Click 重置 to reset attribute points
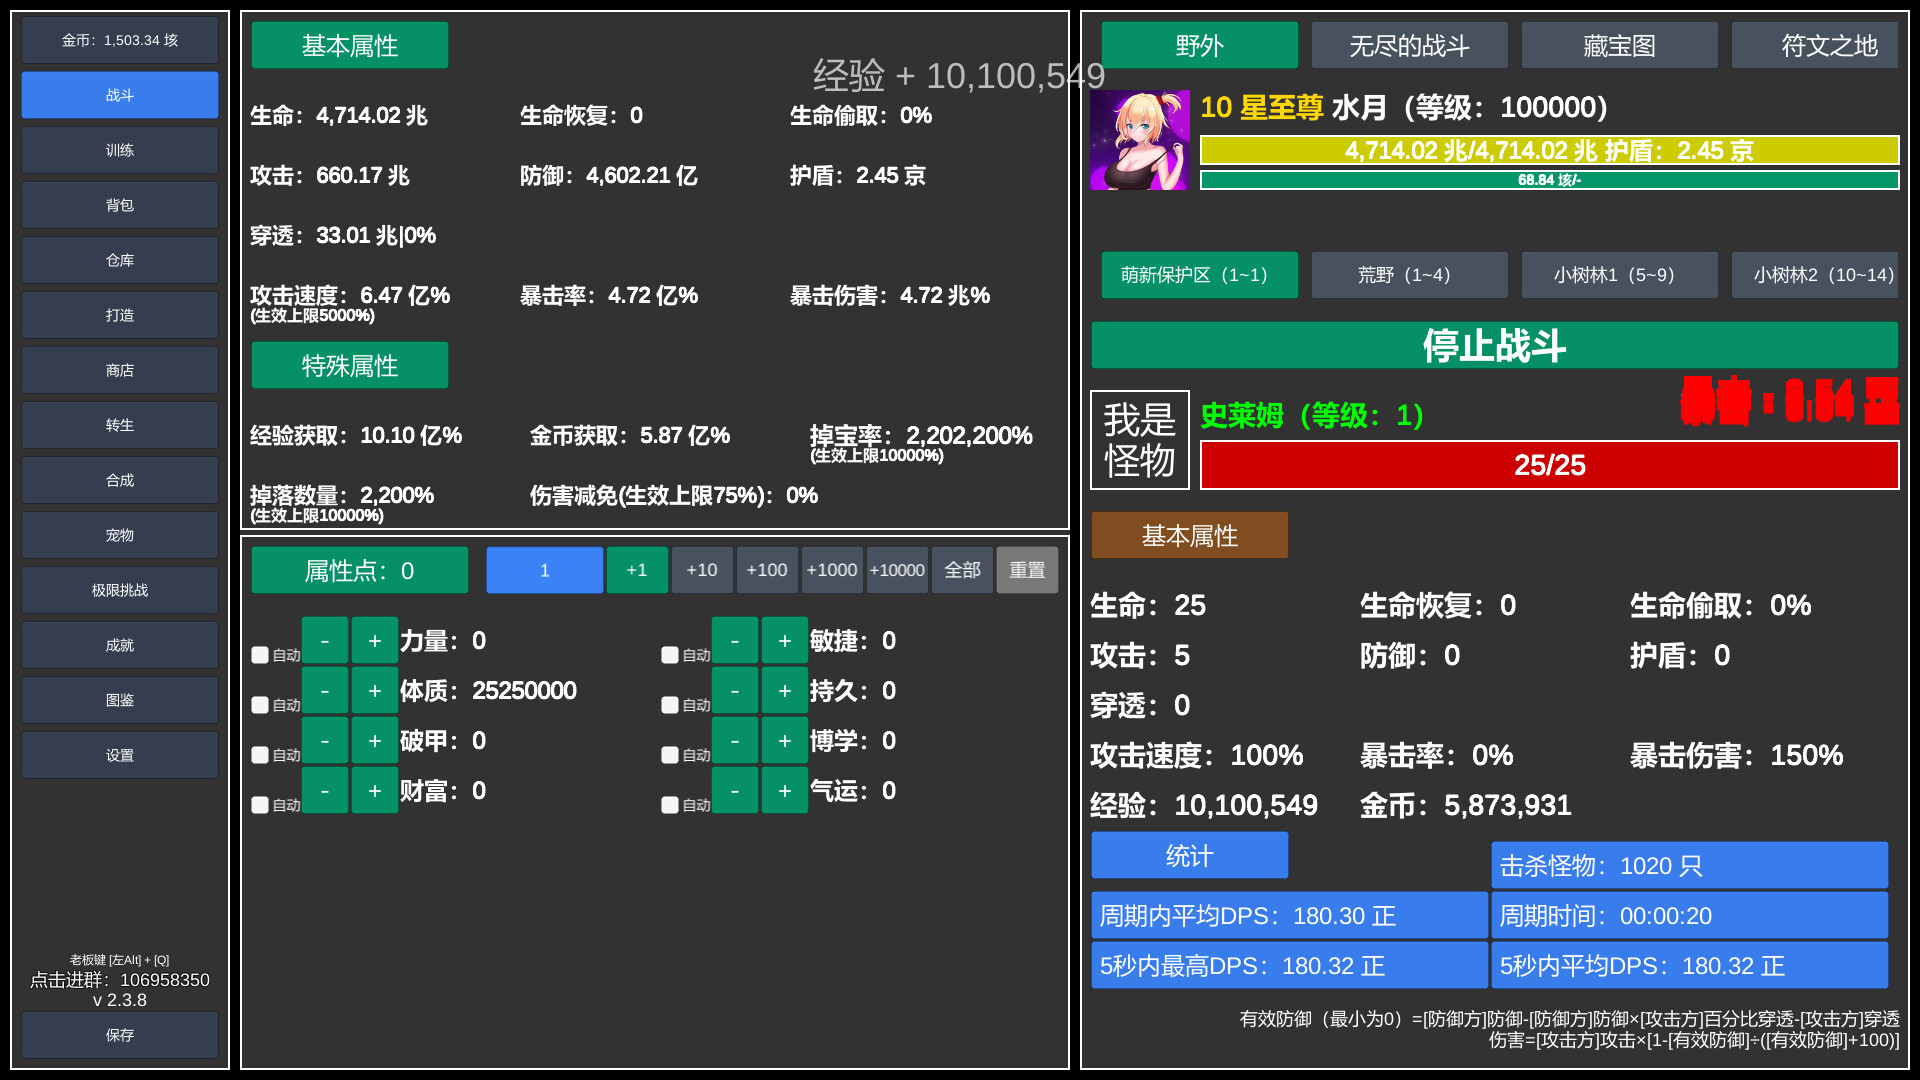The image size is (1920, 1080). coord(1027,570)
